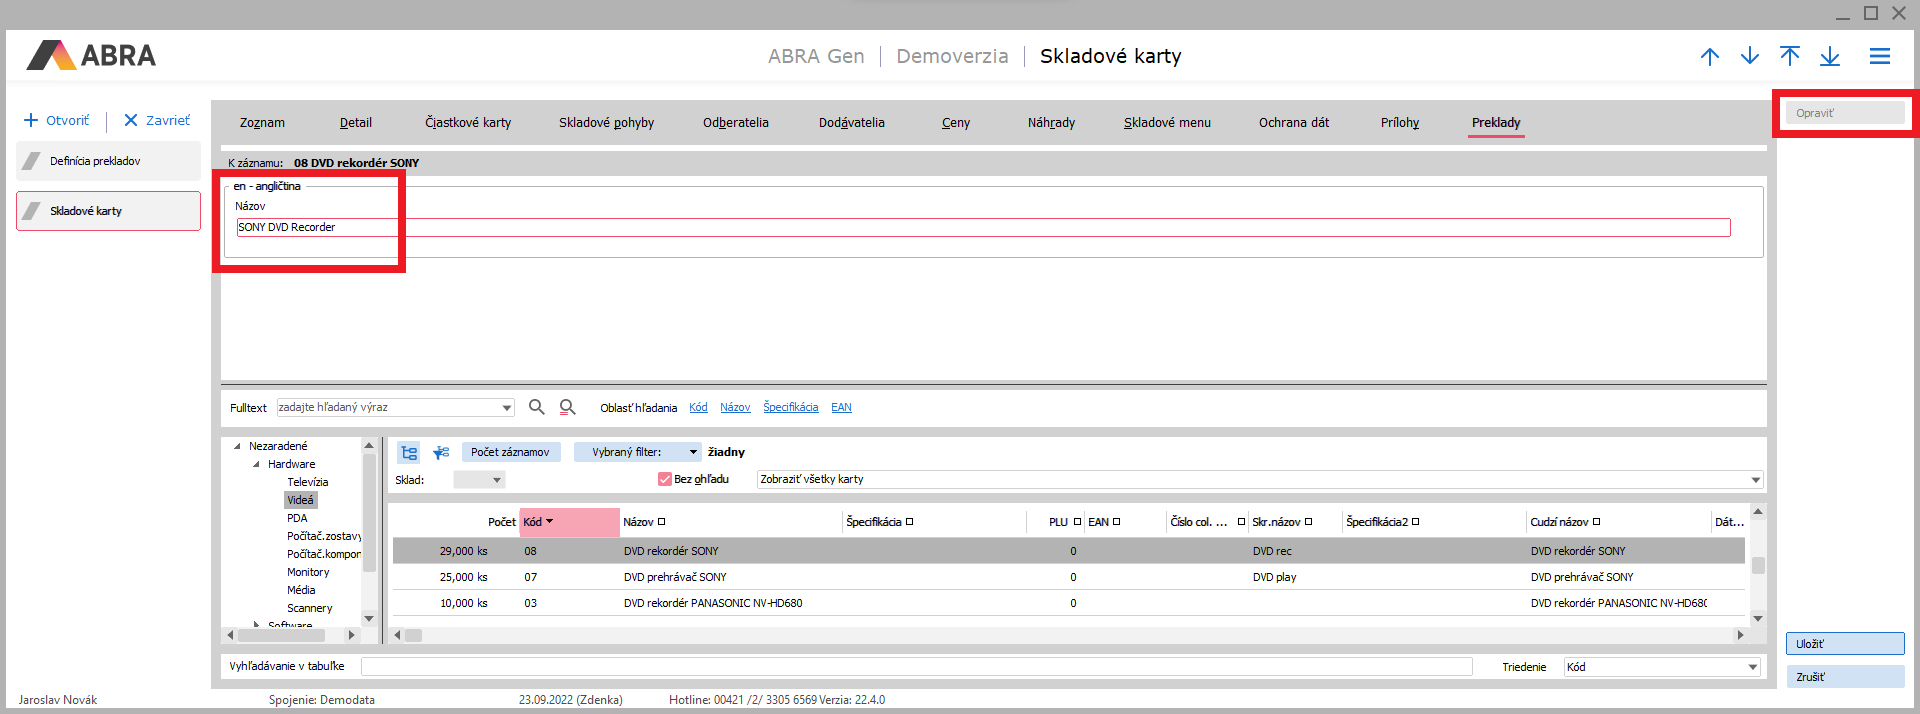Toggle the Cudzí názov column header checkbox

[x=1596, y=522]
